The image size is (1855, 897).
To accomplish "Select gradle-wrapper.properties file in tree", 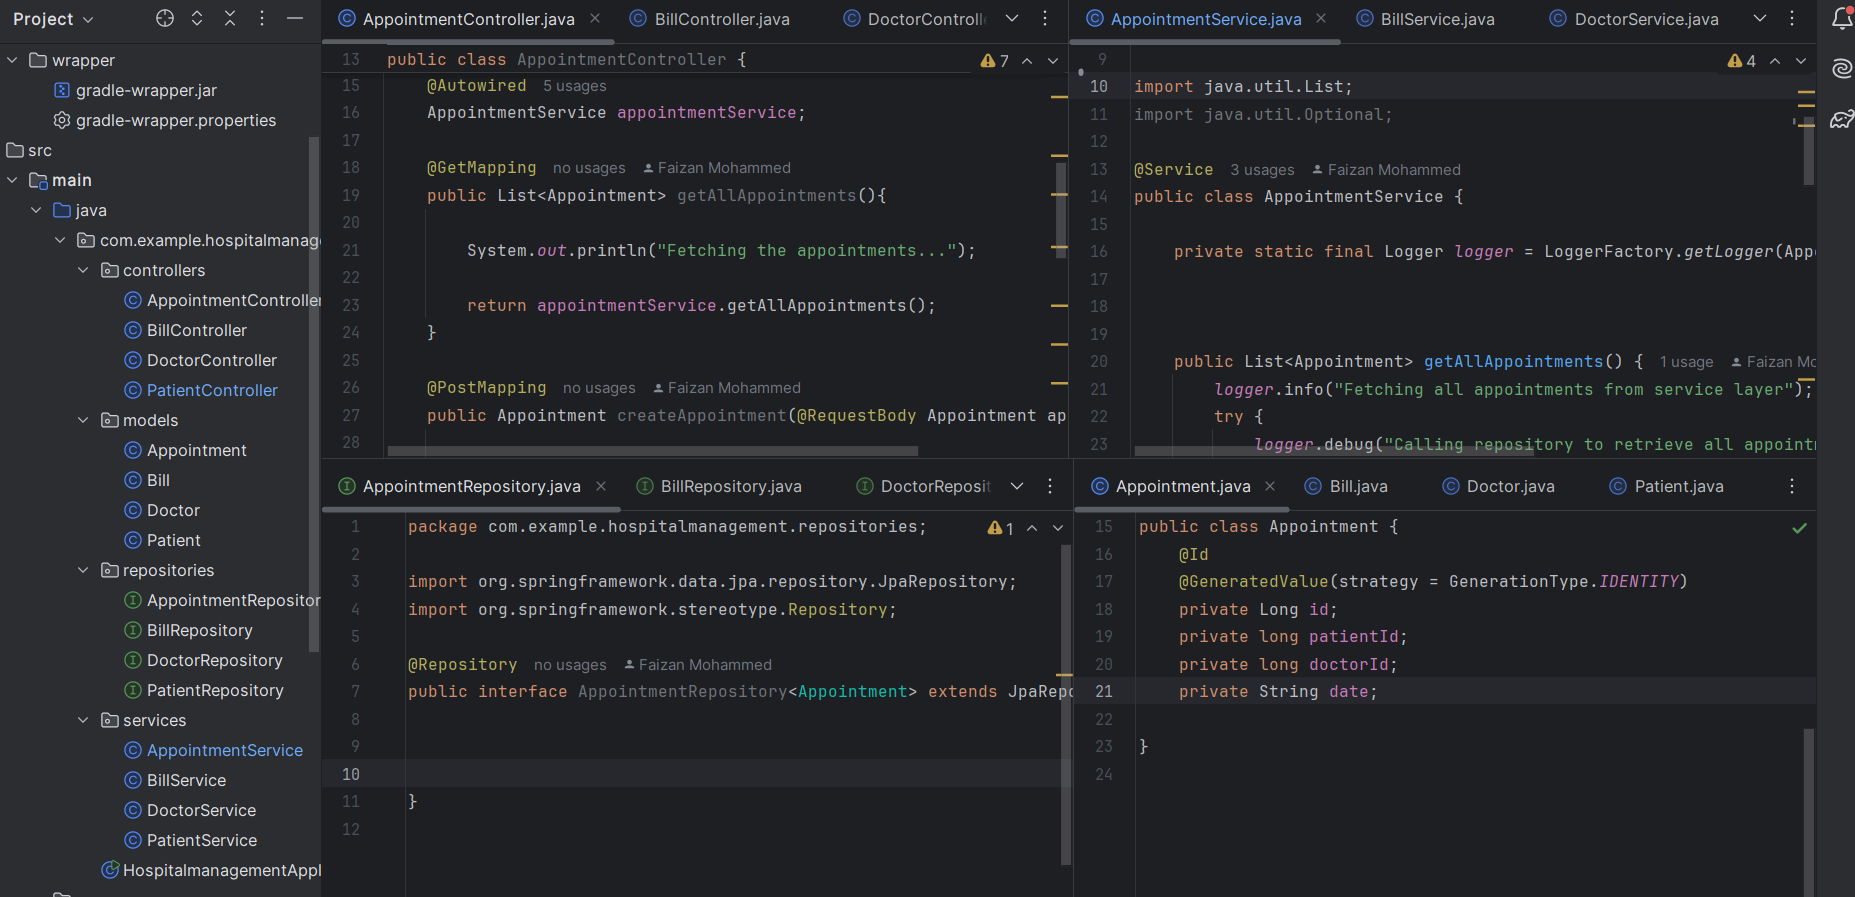I will coord(176,120).
